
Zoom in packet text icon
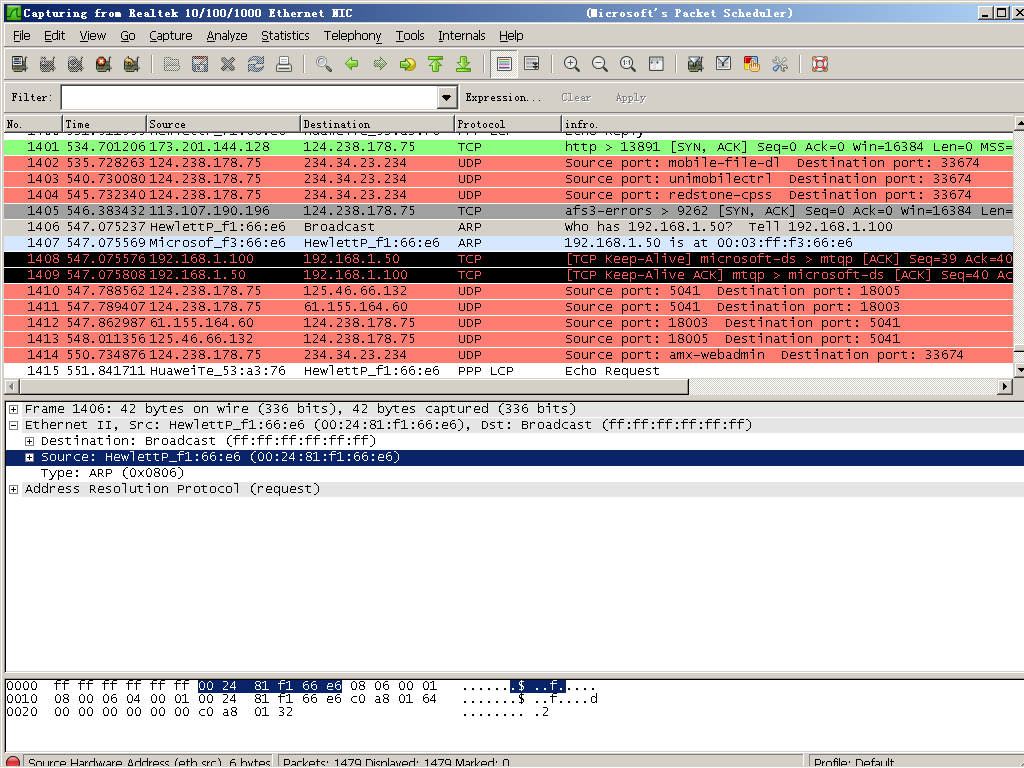572,64
